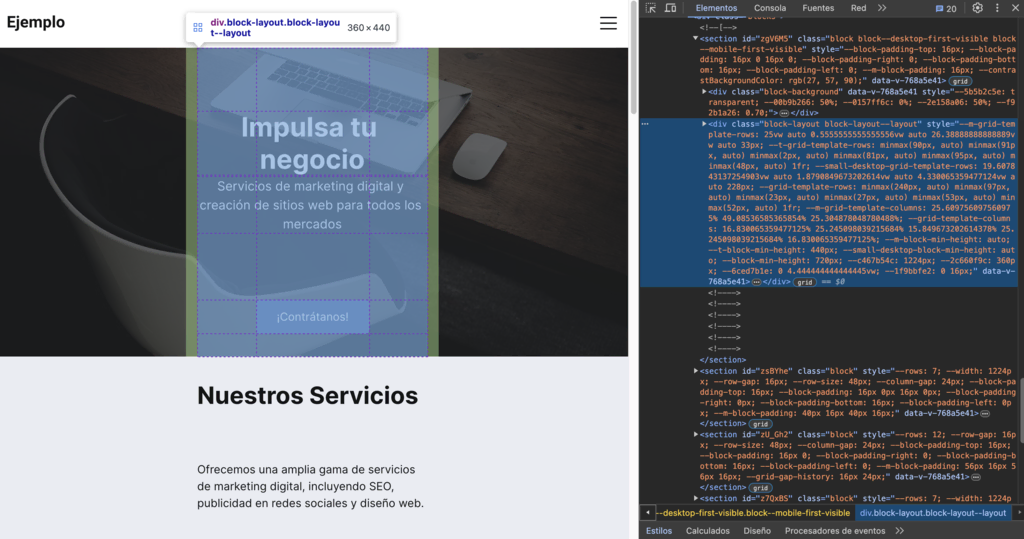Open the DevTools three-dot customize menu
Viewport: 1024px width, 539px height.
point(996,8)
